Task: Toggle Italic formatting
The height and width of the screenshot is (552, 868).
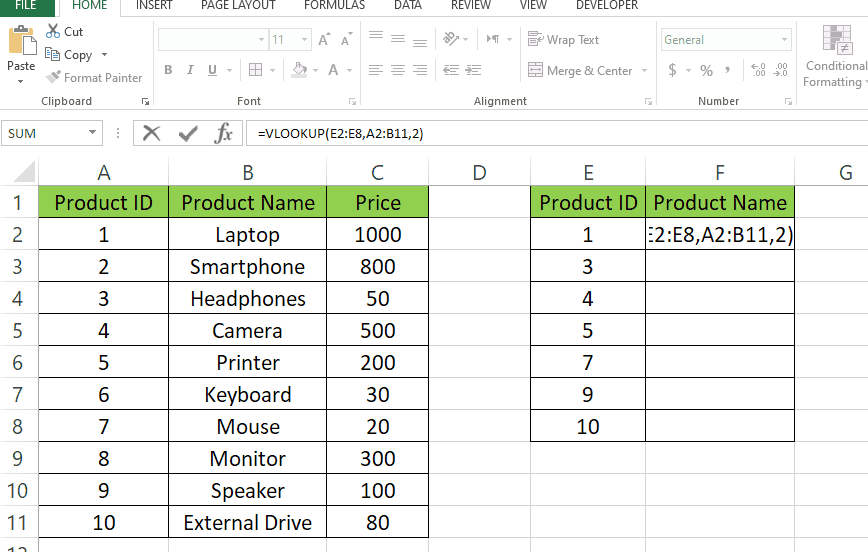Action: (x=190, y=70)
